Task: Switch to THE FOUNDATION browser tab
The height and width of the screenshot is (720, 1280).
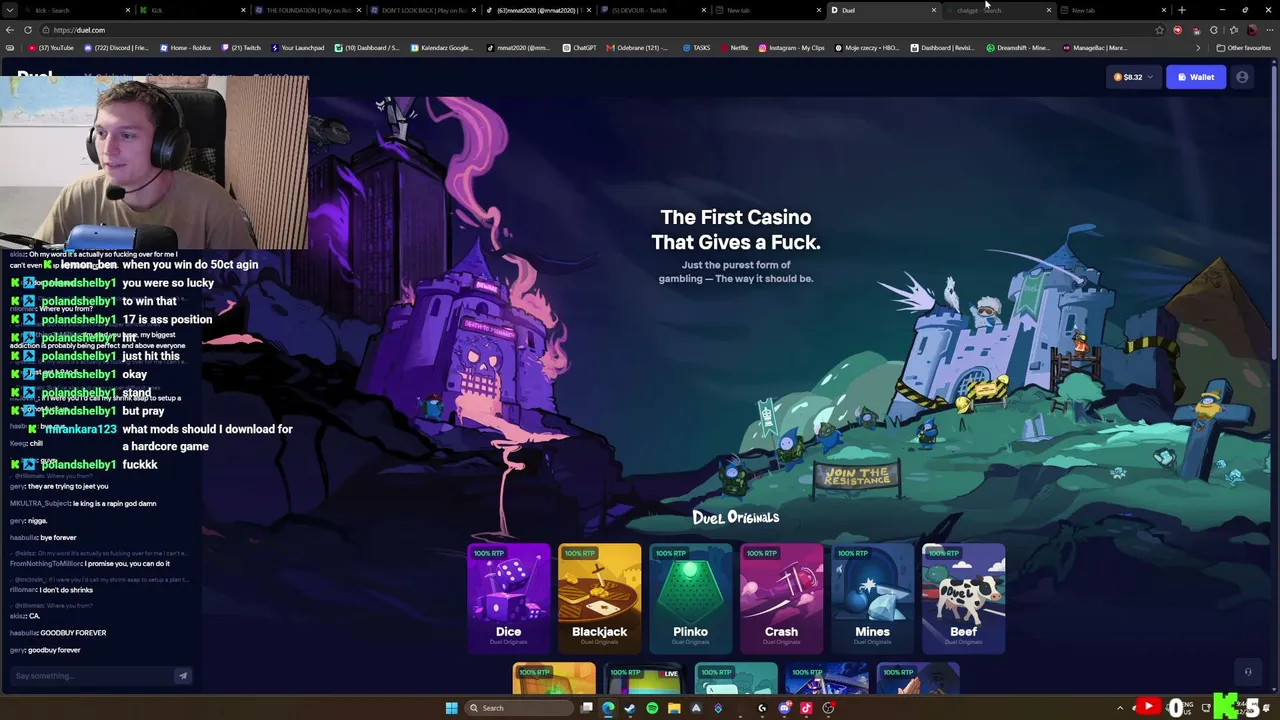Action: pyautogui.click(x=307, y=10)
